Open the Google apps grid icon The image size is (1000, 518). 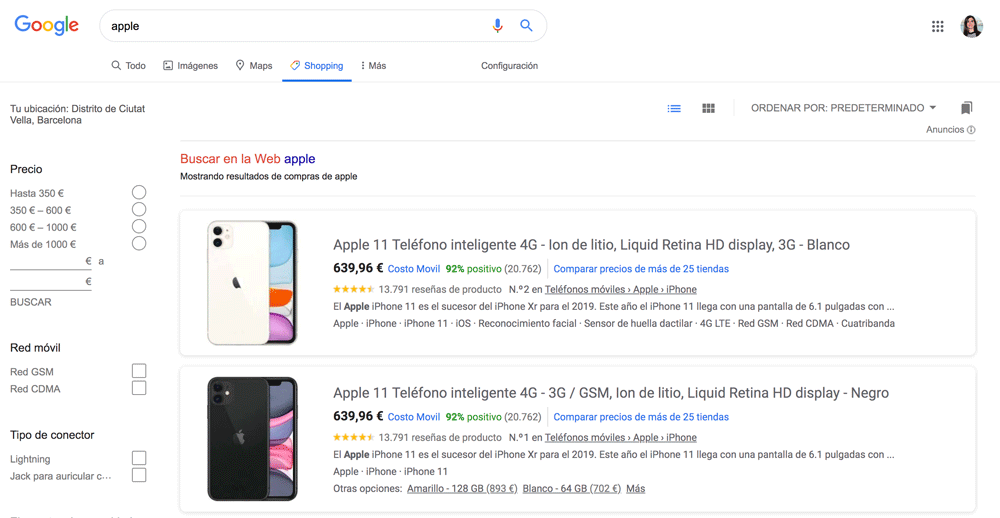(x=937, y=27)
